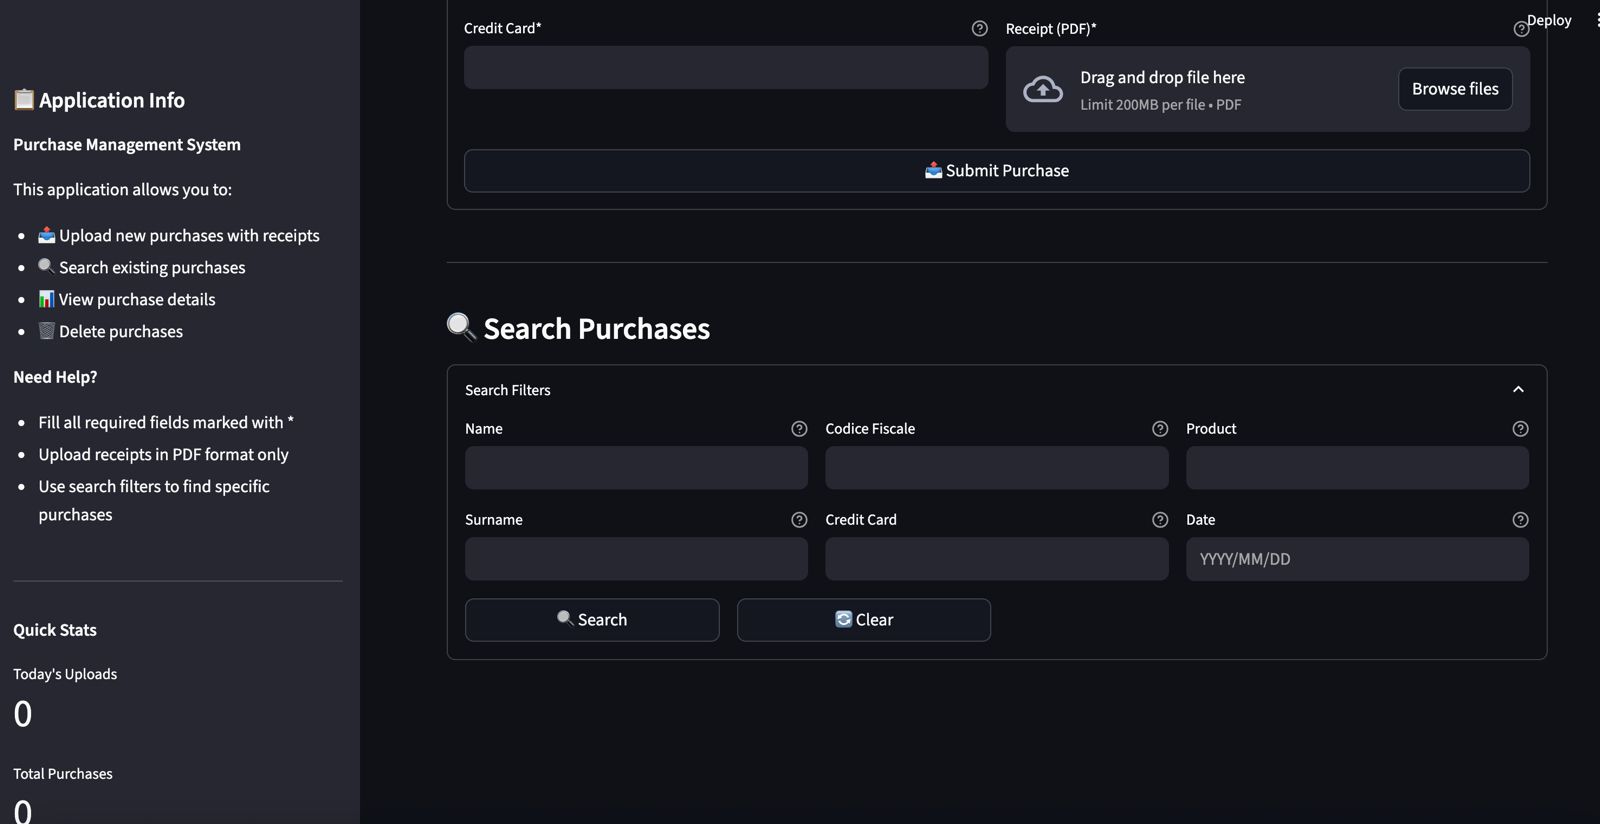Submit the purchase form

point(996,171)
